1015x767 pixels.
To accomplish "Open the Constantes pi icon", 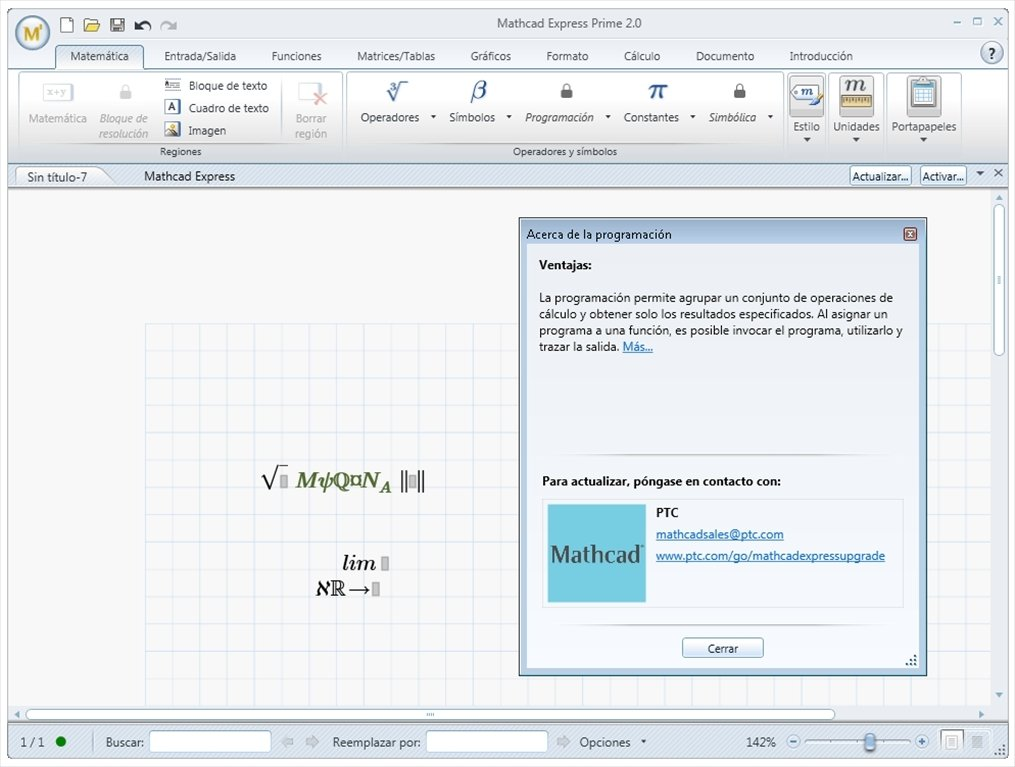I will coord(658,91).
